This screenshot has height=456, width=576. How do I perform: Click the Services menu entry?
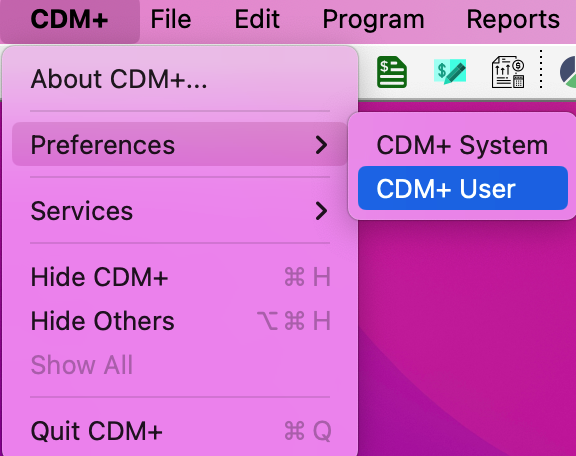[180, 211]
